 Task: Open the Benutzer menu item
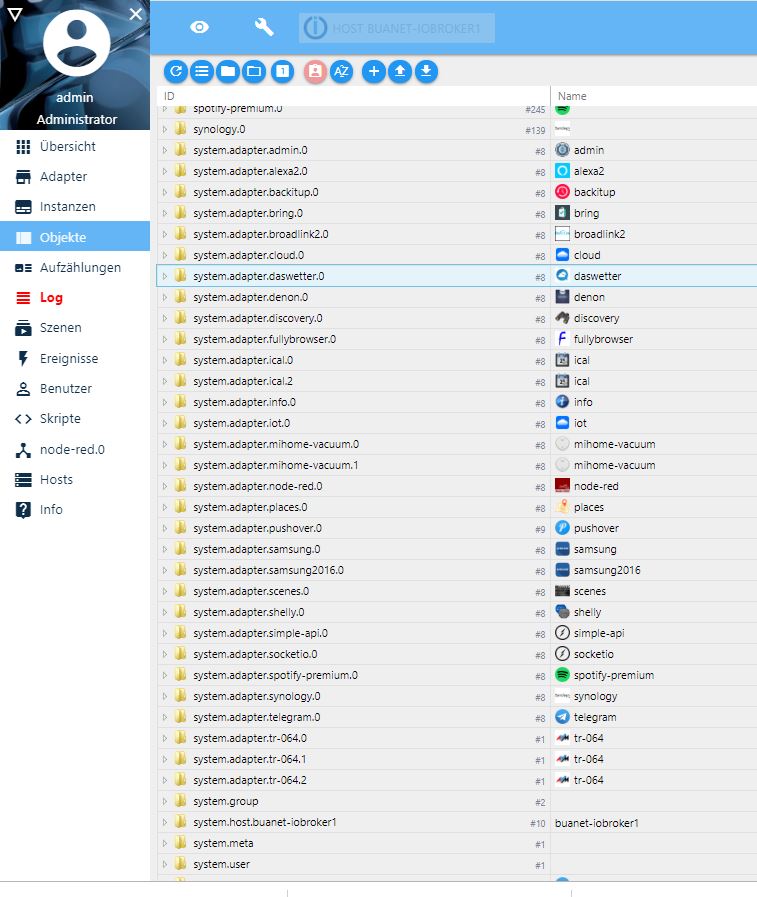[75, 388]
